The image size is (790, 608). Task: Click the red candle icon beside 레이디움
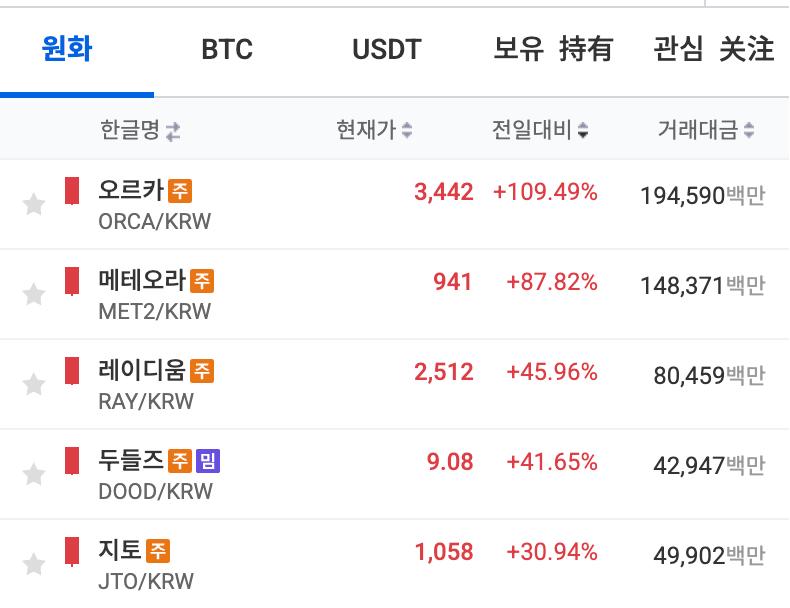click(72, 370)
